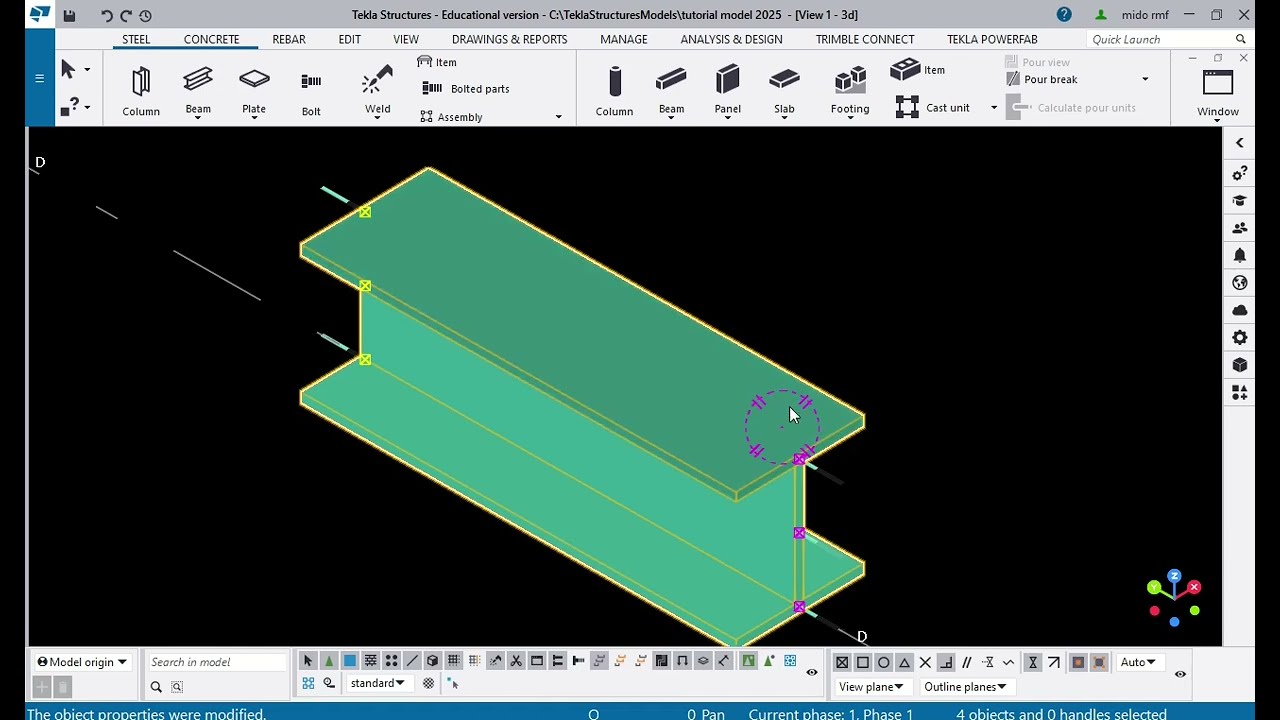Open the CONCRETE ribbon tab
This screenshot has width=1280, height=720.
[x=211, y=39]
